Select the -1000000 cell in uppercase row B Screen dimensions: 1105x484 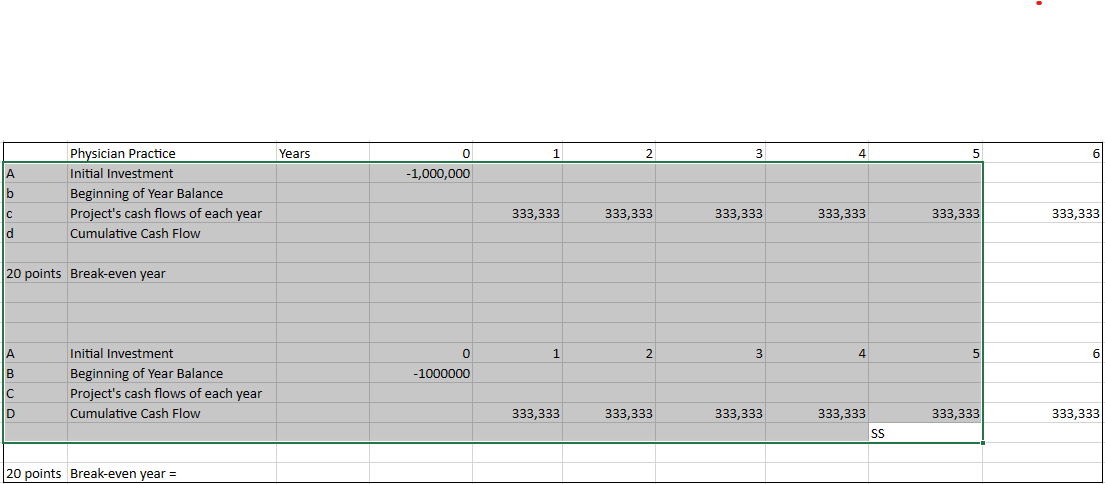[421, 373]
